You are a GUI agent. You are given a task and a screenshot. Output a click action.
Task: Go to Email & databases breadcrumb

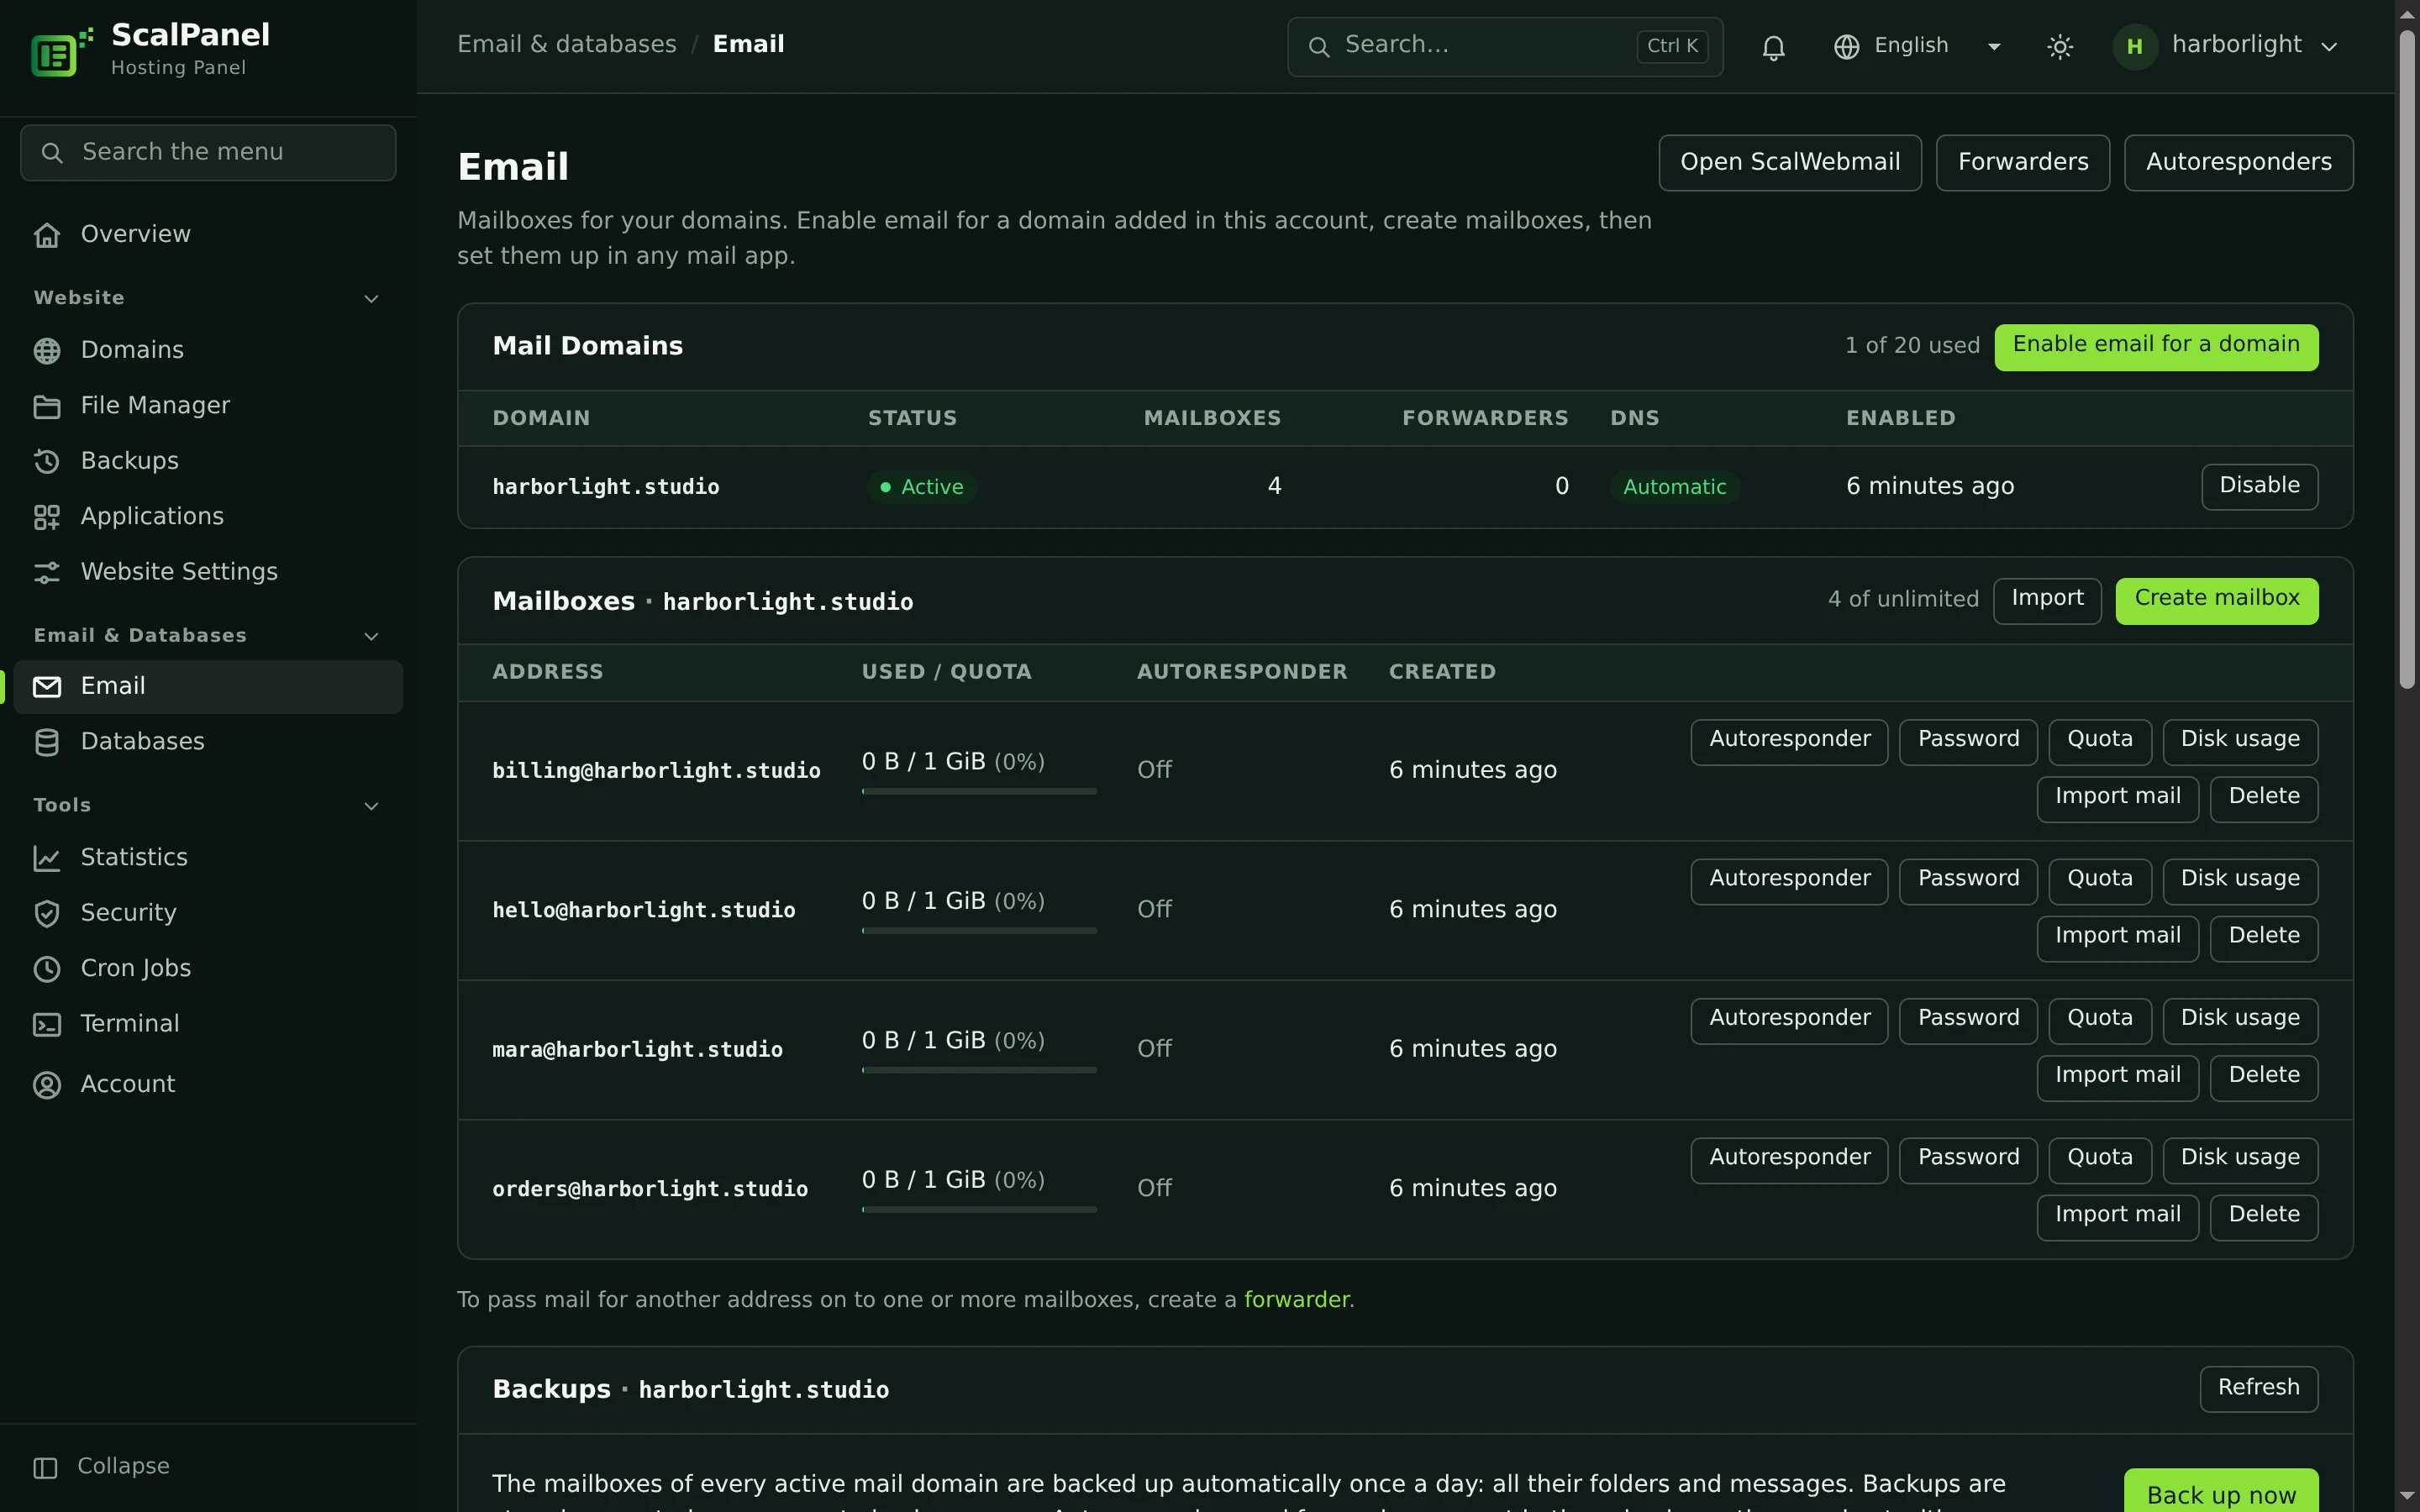566,45
